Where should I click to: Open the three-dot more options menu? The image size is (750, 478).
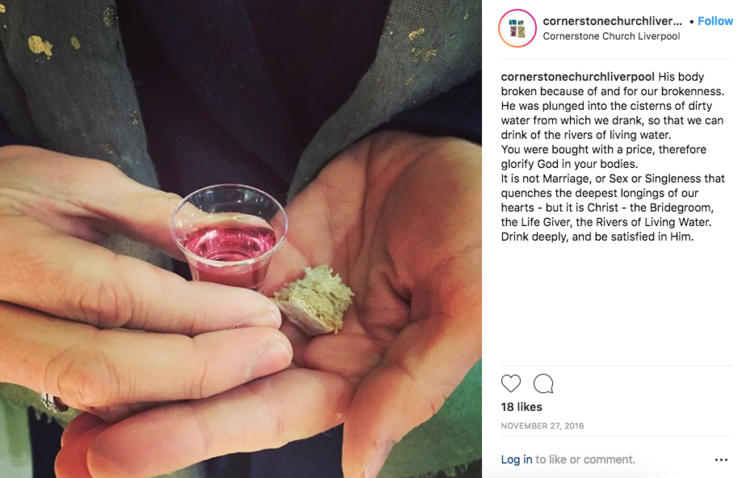721,460
